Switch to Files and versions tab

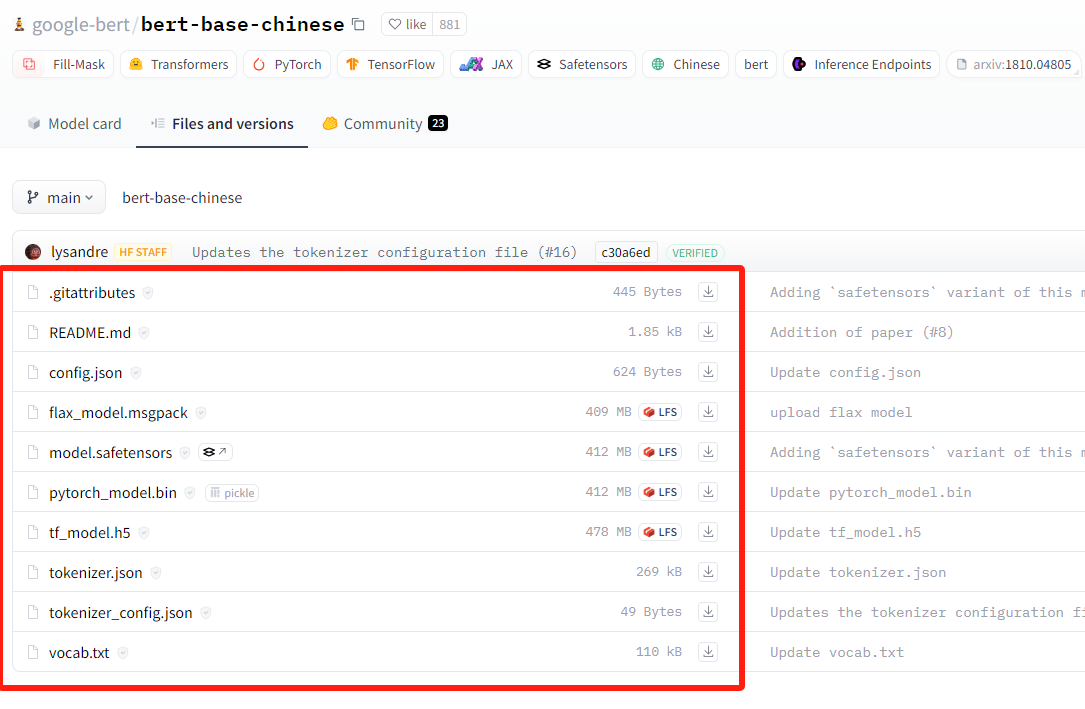tap(221, 124)
